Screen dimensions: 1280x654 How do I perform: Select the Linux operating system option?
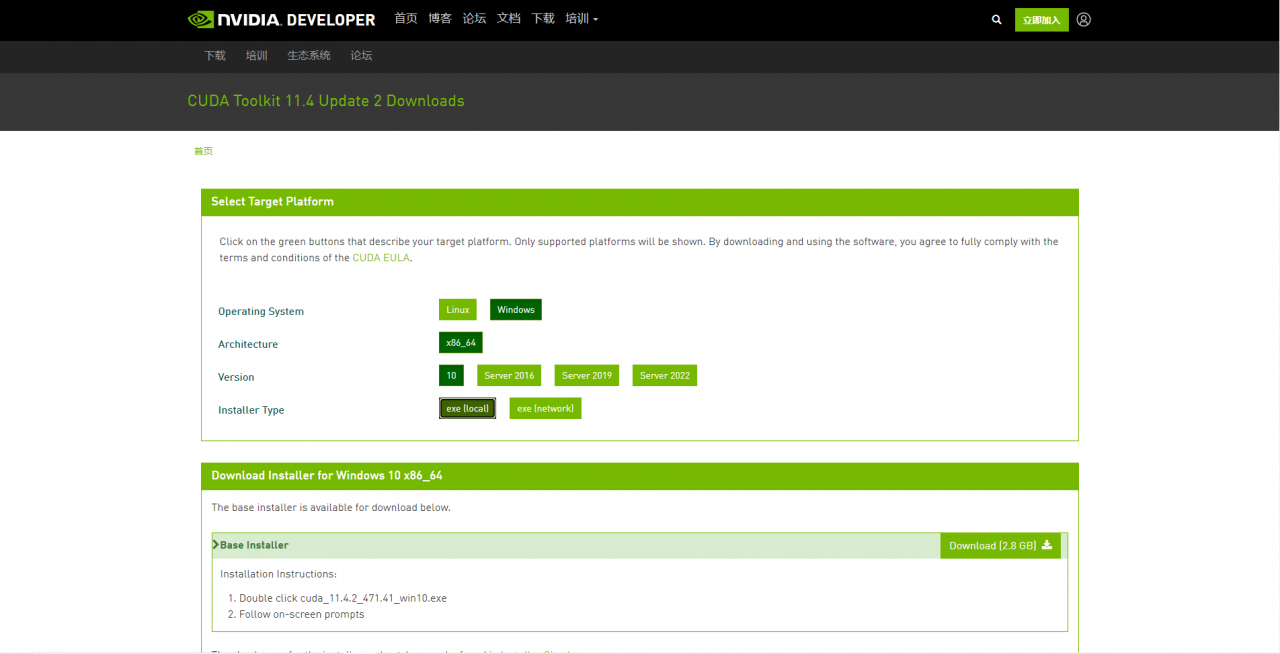click(458, 310)
